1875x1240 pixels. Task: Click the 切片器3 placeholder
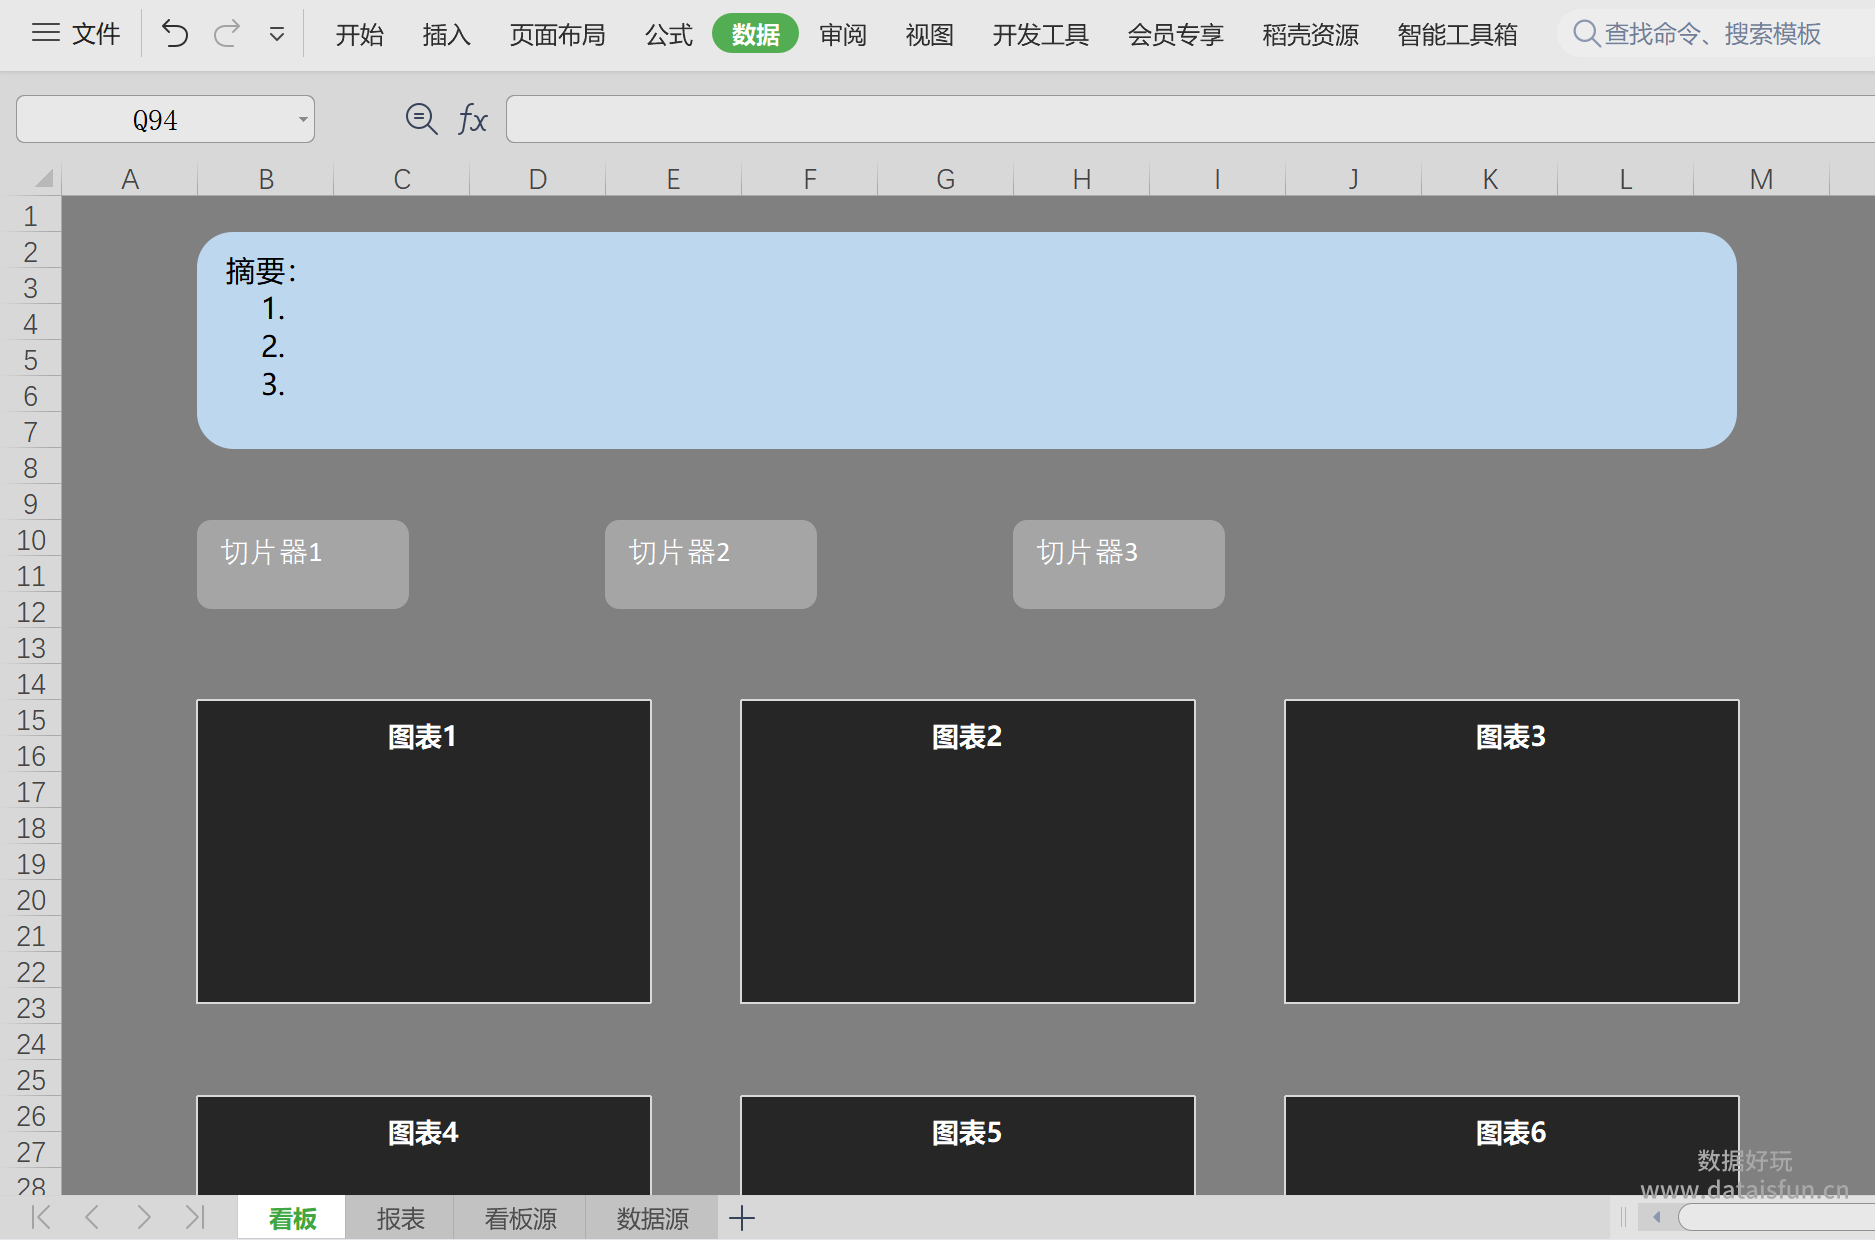[x=1119, y=564]
